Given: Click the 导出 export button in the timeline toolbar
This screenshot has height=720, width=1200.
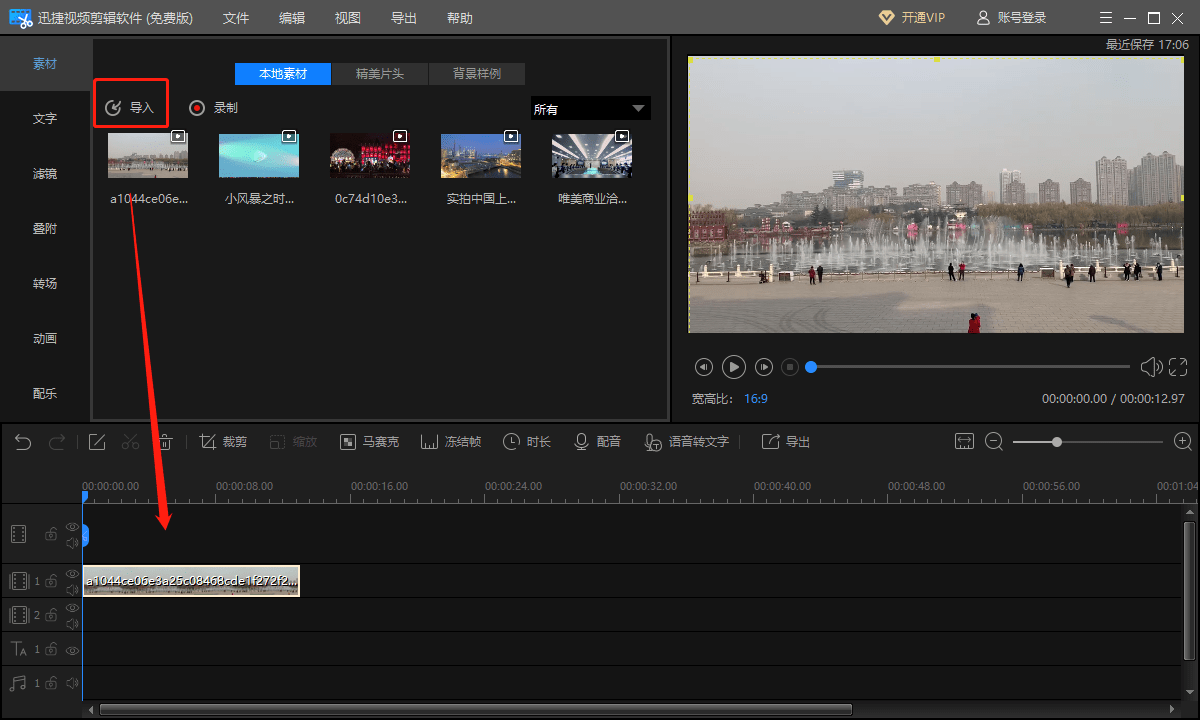Looking at the screenshot, I should [x=786, y=442].
